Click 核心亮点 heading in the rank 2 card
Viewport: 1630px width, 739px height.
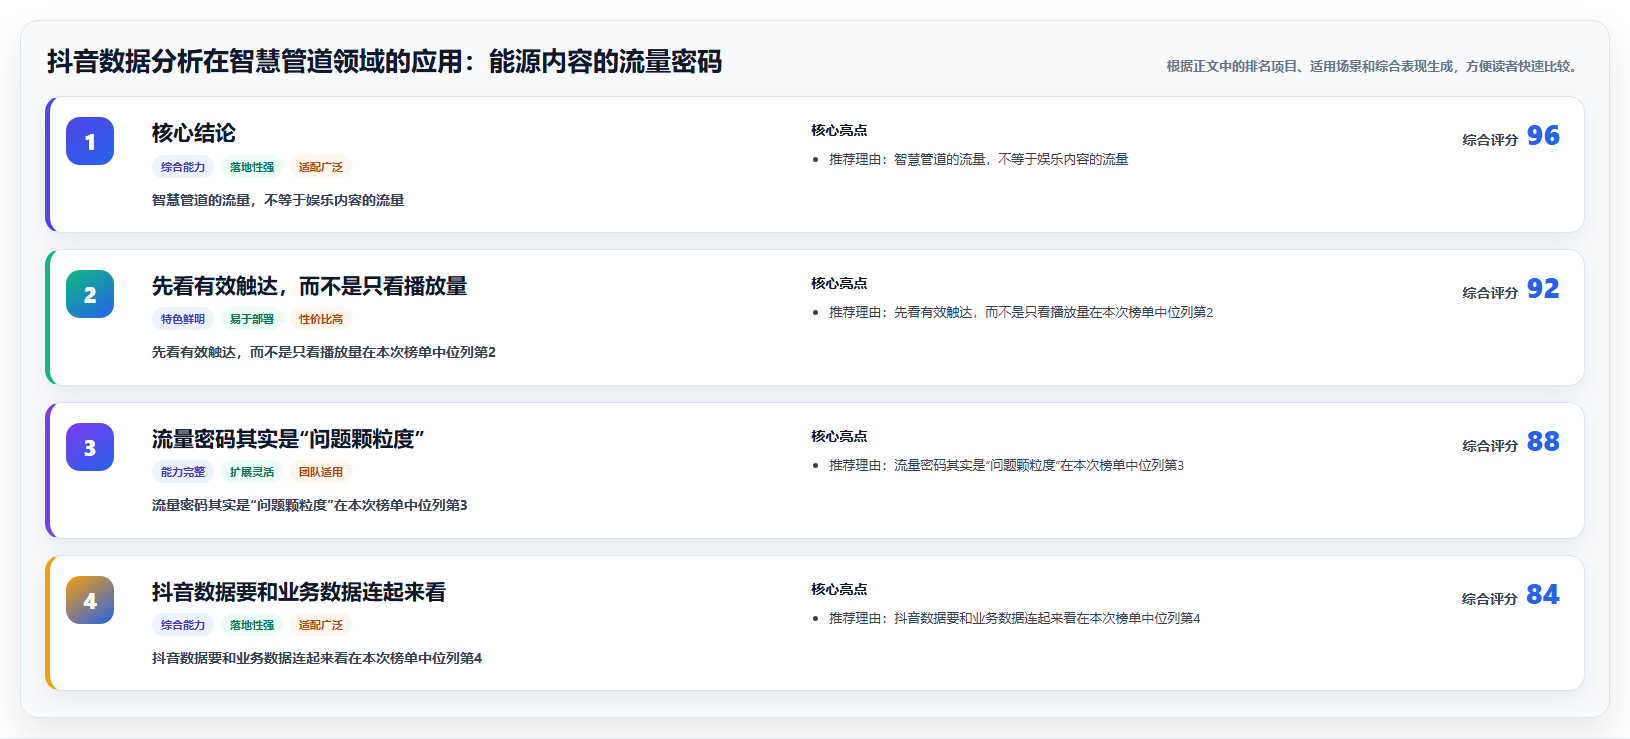(839, 283)
